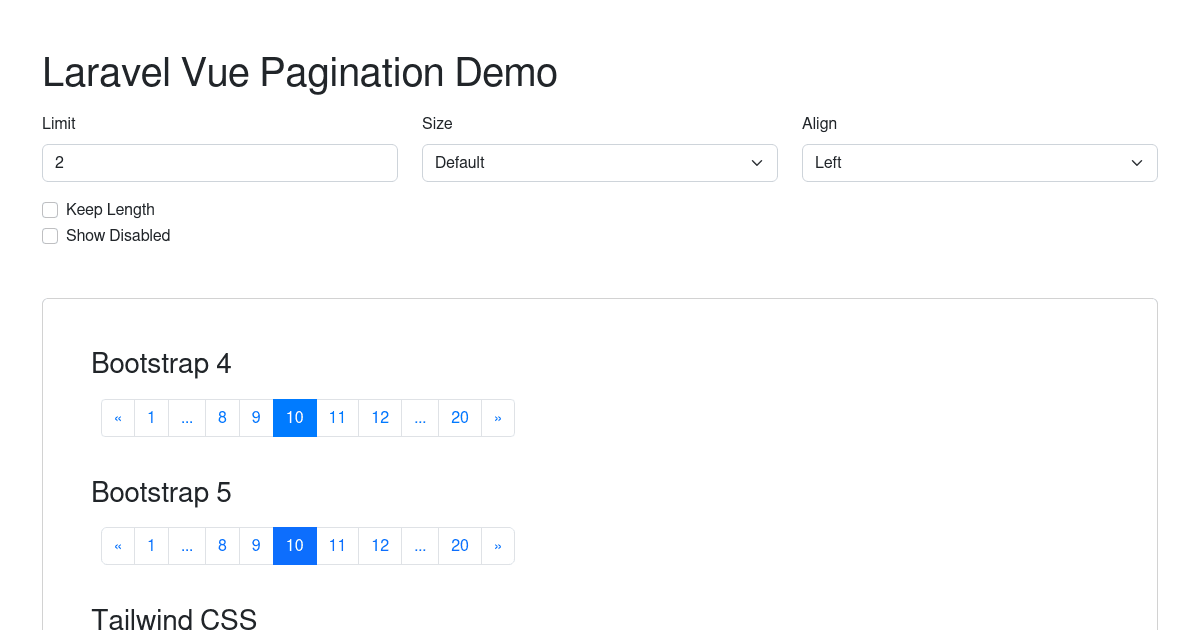Open page 8 in Bootstrap 4 pagination

tap(222, 418)
